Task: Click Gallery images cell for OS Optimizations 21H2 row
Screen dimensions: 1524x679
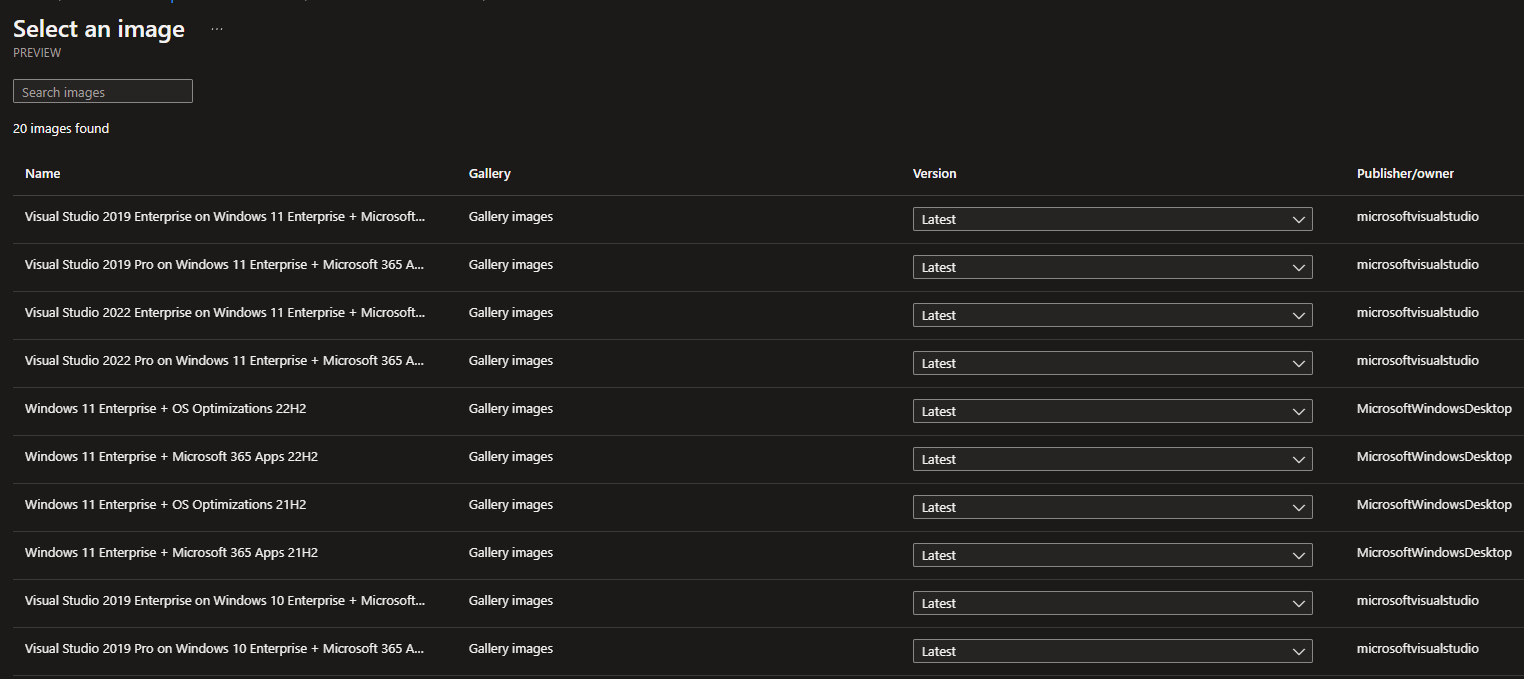Action: [x=511, y=504]
